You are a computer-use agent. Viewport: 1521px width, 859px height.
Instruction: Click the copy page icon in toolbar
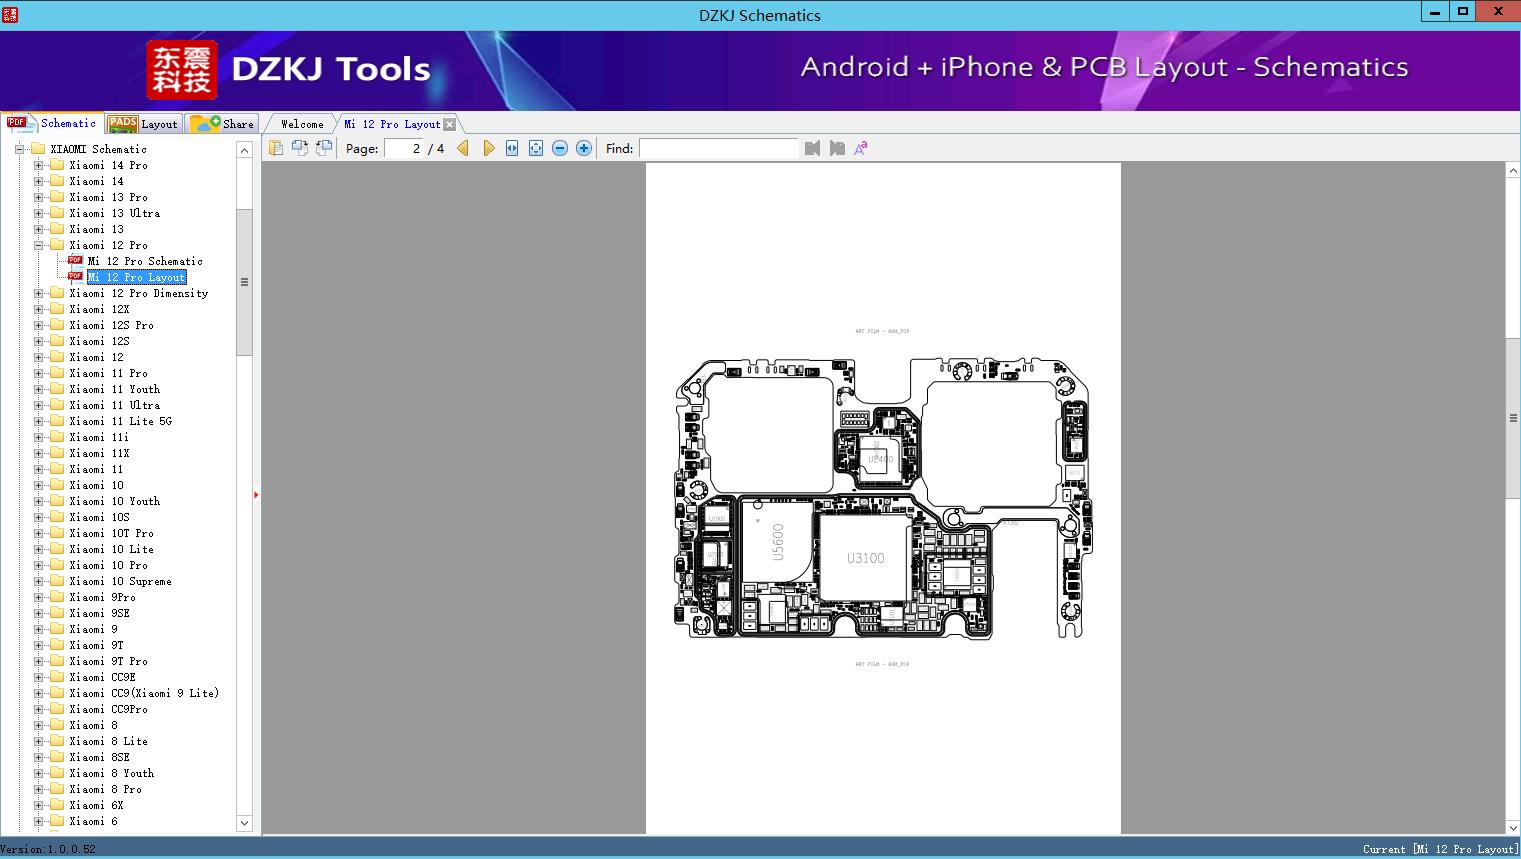[x=276, y=148]
